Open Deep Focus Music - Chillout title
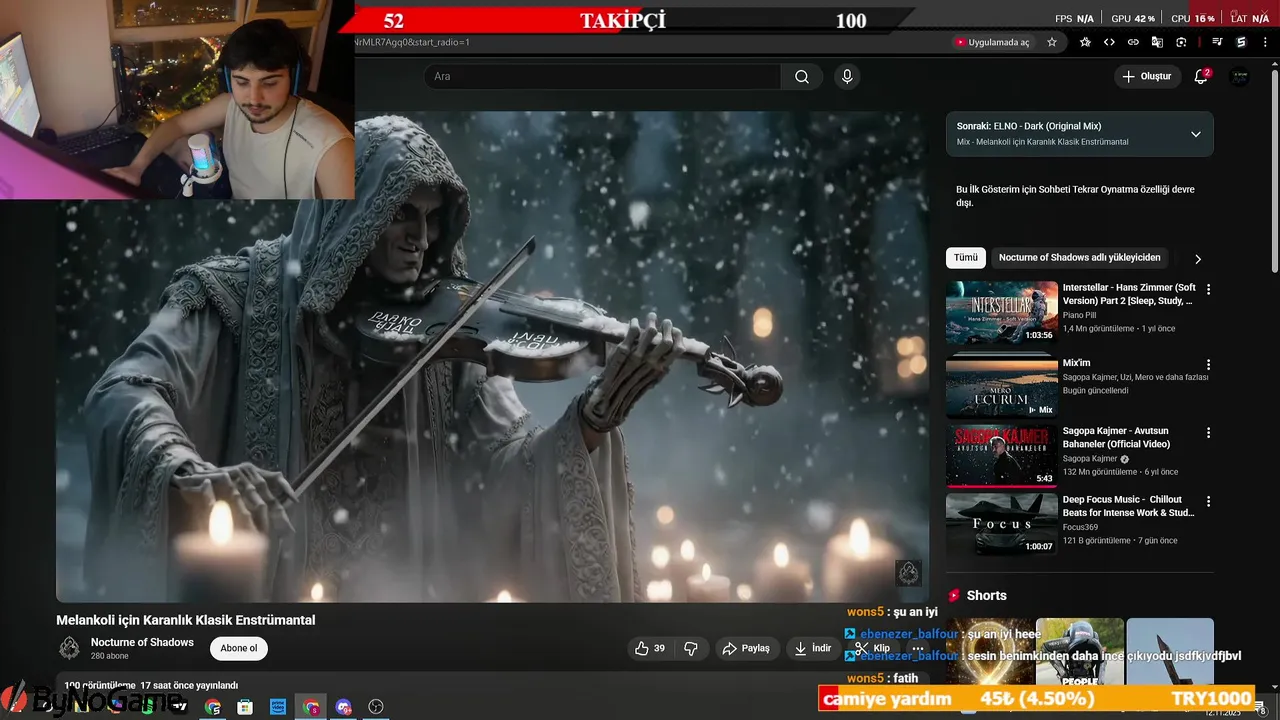The height and width of the screenshot is (720, 1280). click(1128, 506)
